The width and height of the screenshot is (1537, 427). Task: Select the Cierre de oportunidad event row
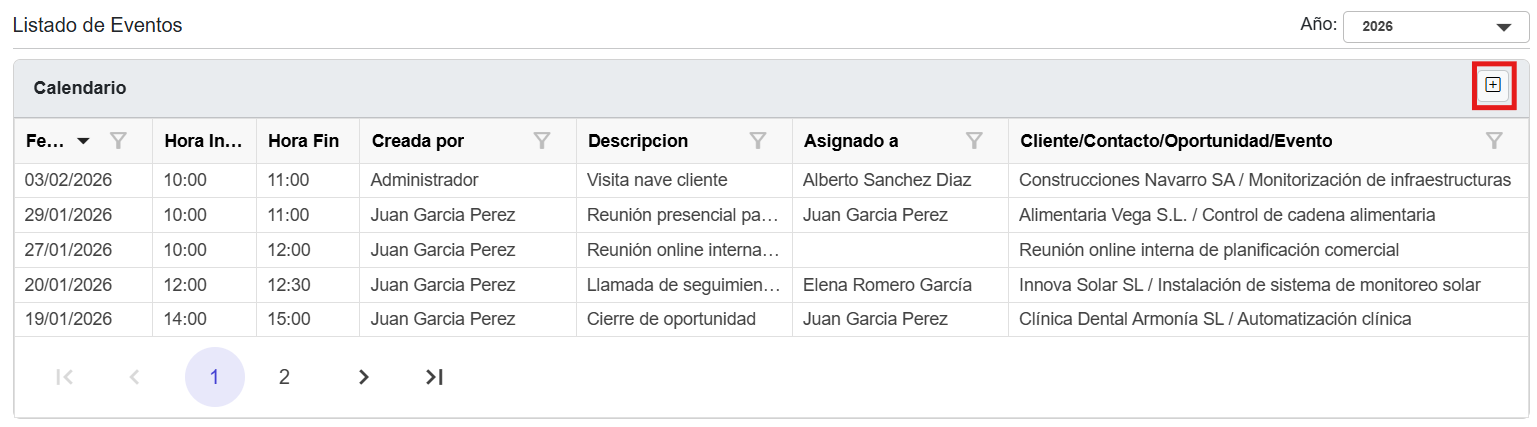671,319
